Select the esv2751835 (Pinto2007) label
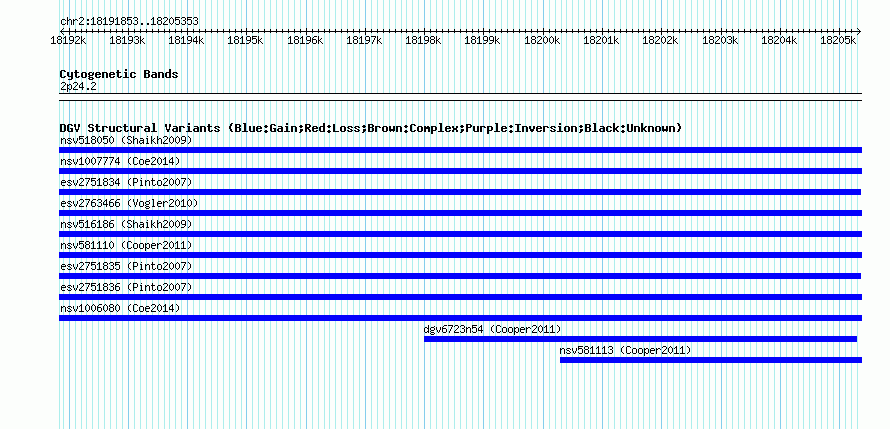Viewport: 890px width, 429px height. 126,266
